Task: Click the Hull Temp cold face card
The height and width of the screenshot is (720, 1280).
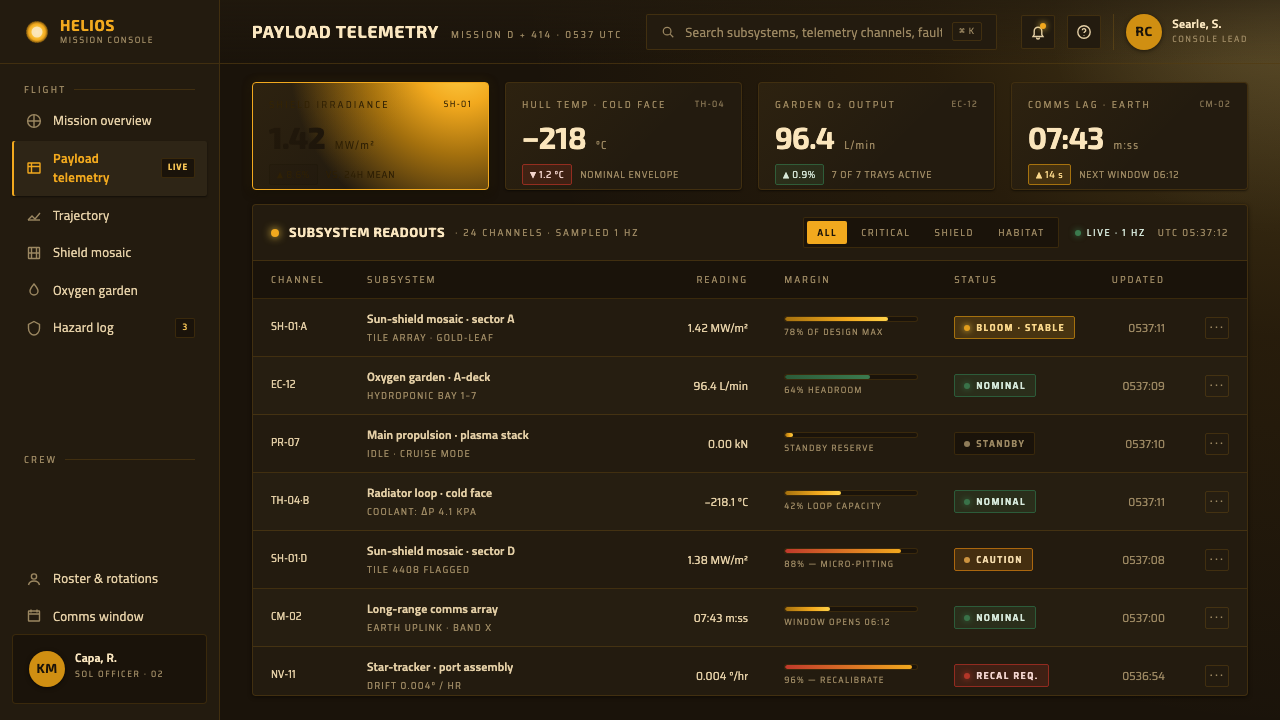Action: click(623, 136)
